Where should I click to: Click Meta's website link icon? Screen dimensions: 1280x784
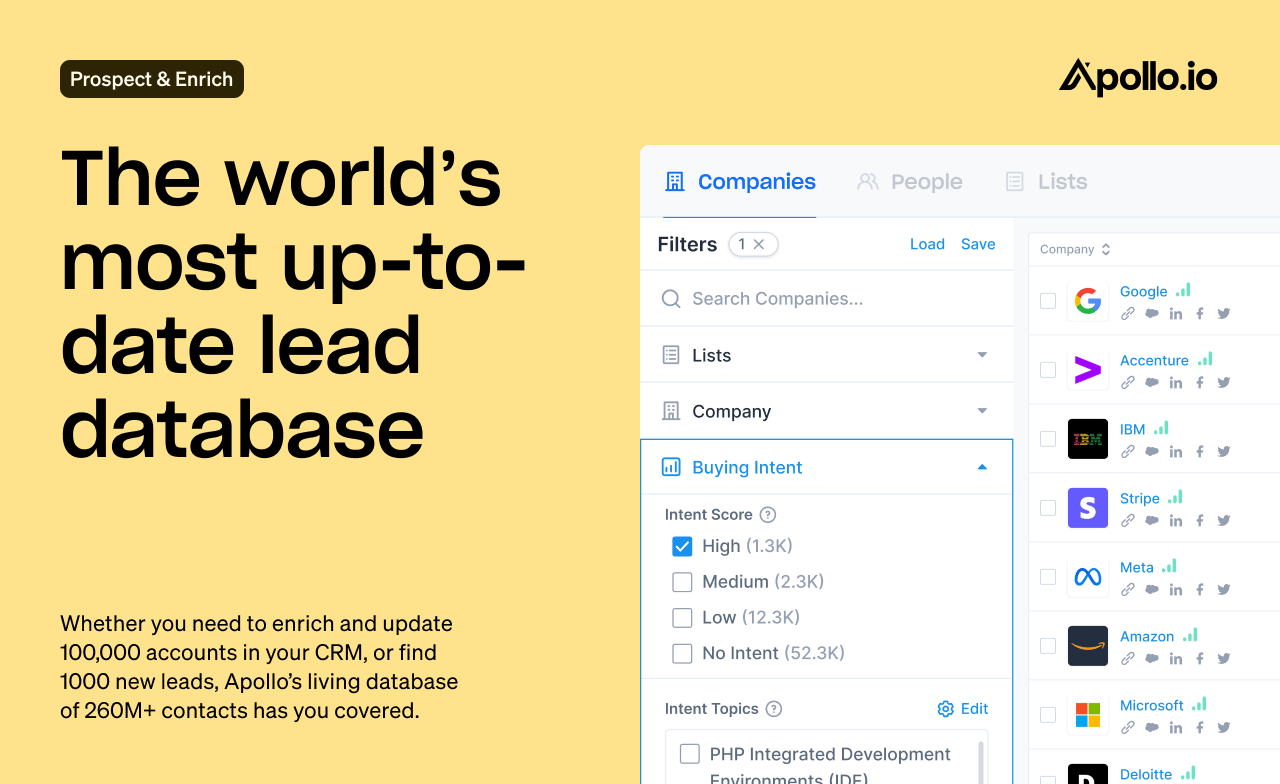coord(1128,589)
